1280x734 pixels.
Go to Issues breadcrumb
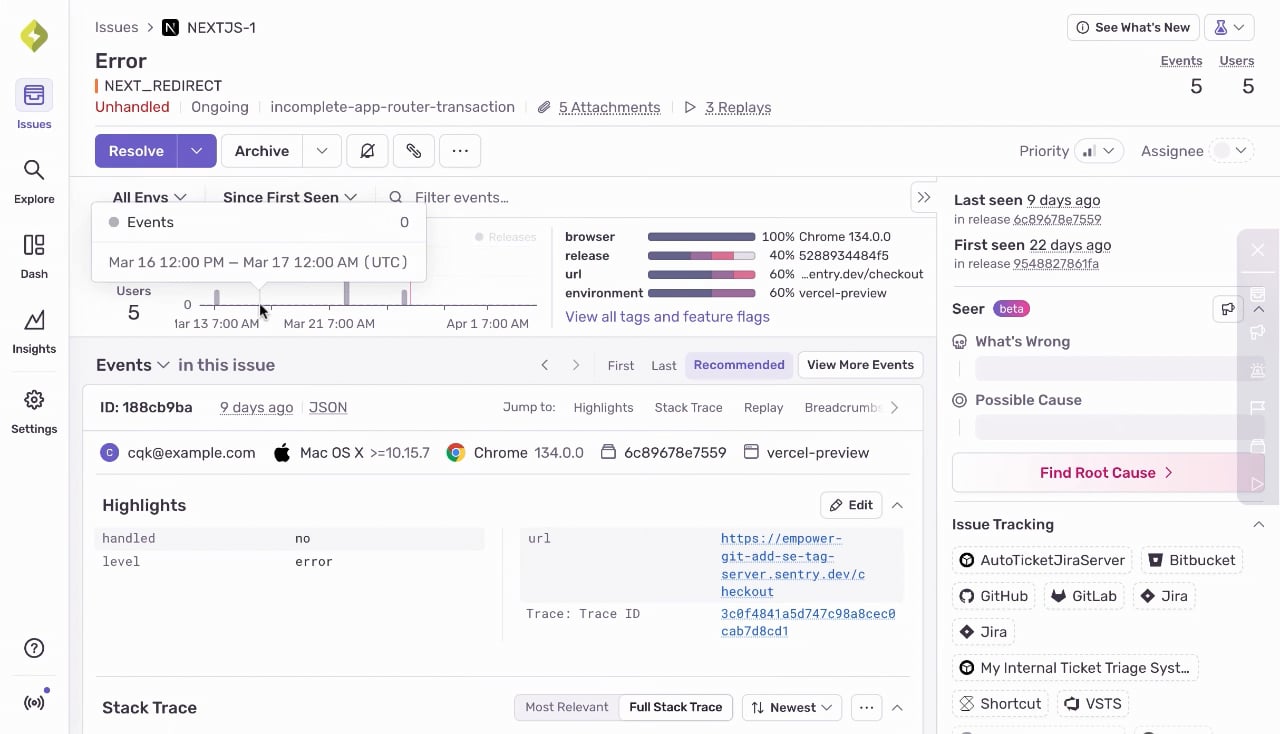pyautogui.click(x=117, y=27)
